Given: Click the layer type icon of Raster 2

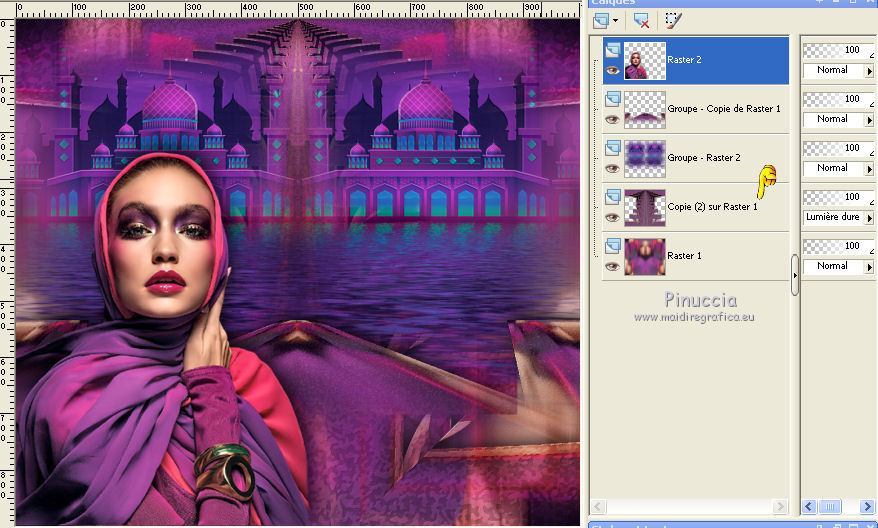Looking at the screenshot, I should point(613,50).
